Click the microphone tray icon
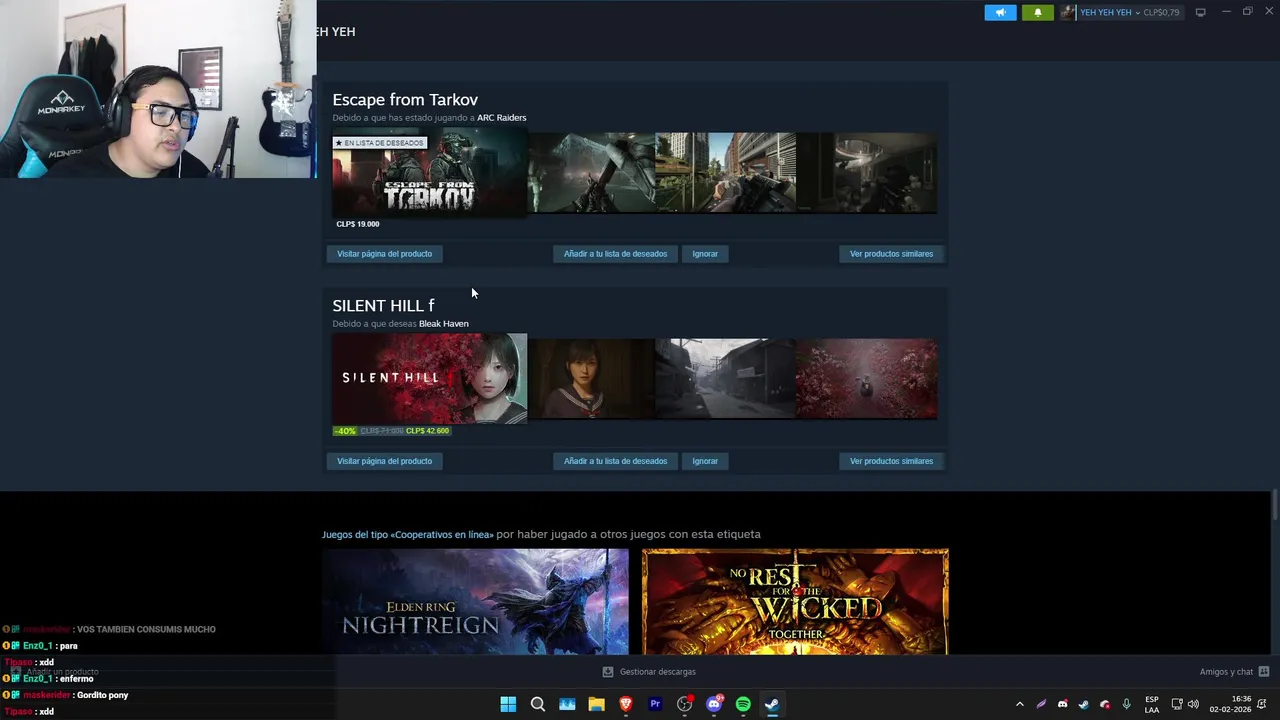 [x=1126, y=704]
